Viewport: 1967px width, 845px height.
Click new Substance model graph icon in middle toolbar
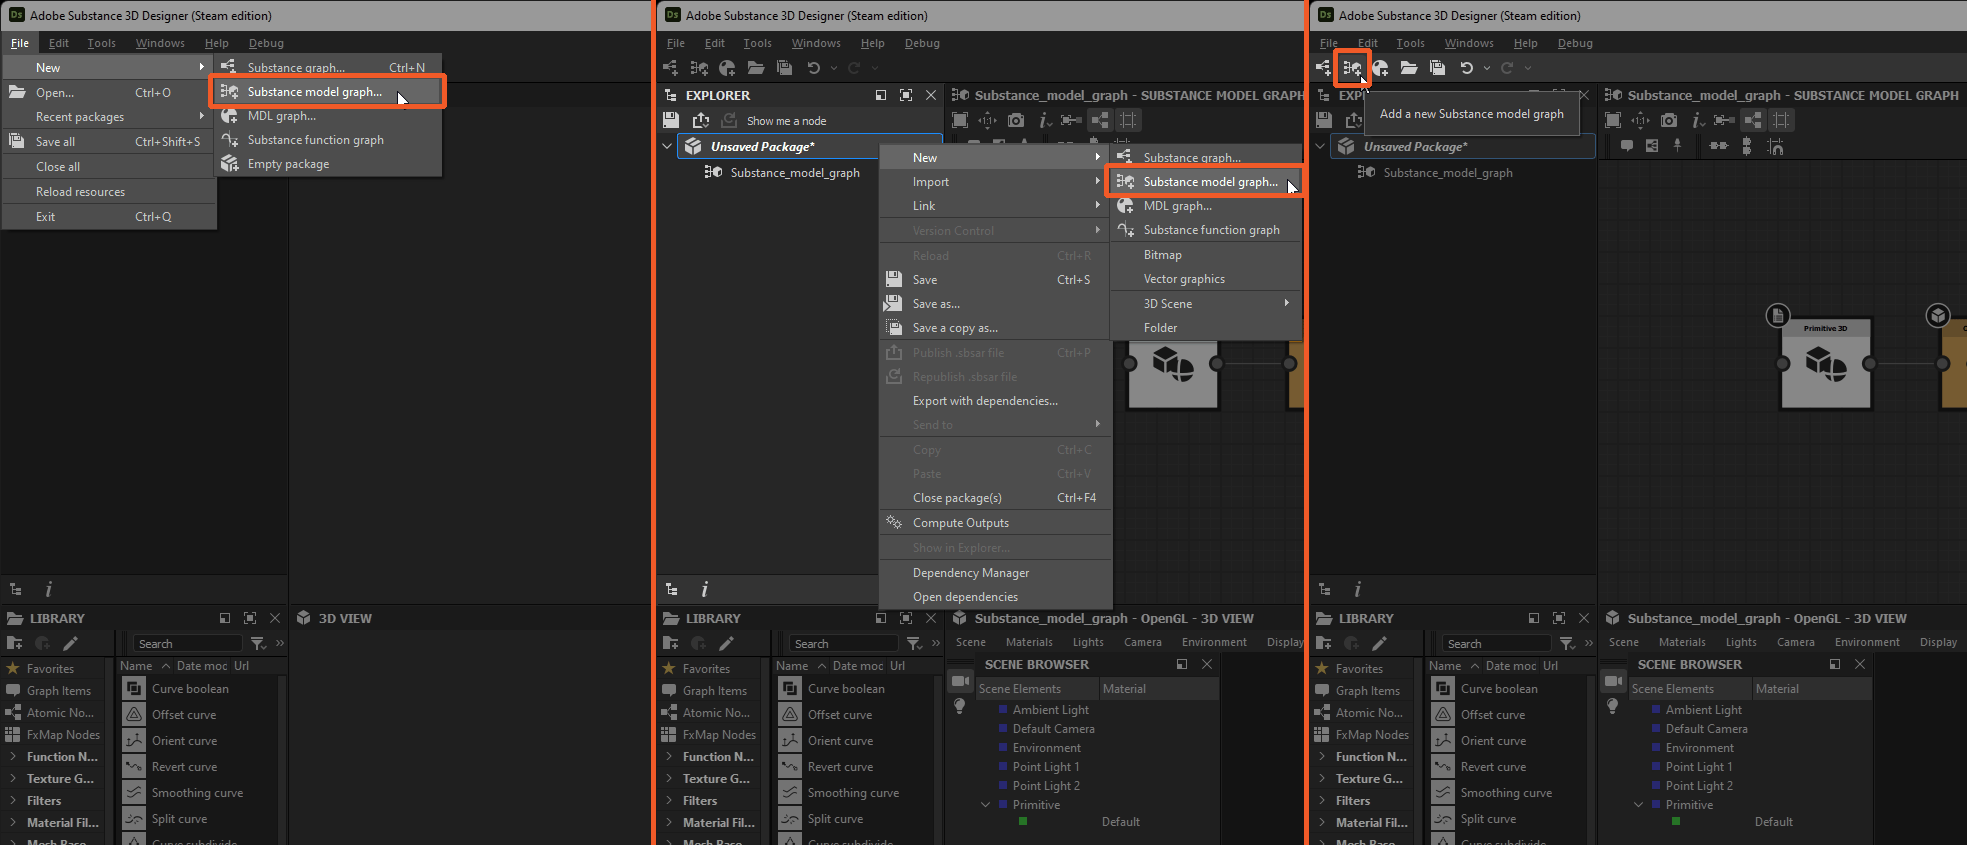699,68
